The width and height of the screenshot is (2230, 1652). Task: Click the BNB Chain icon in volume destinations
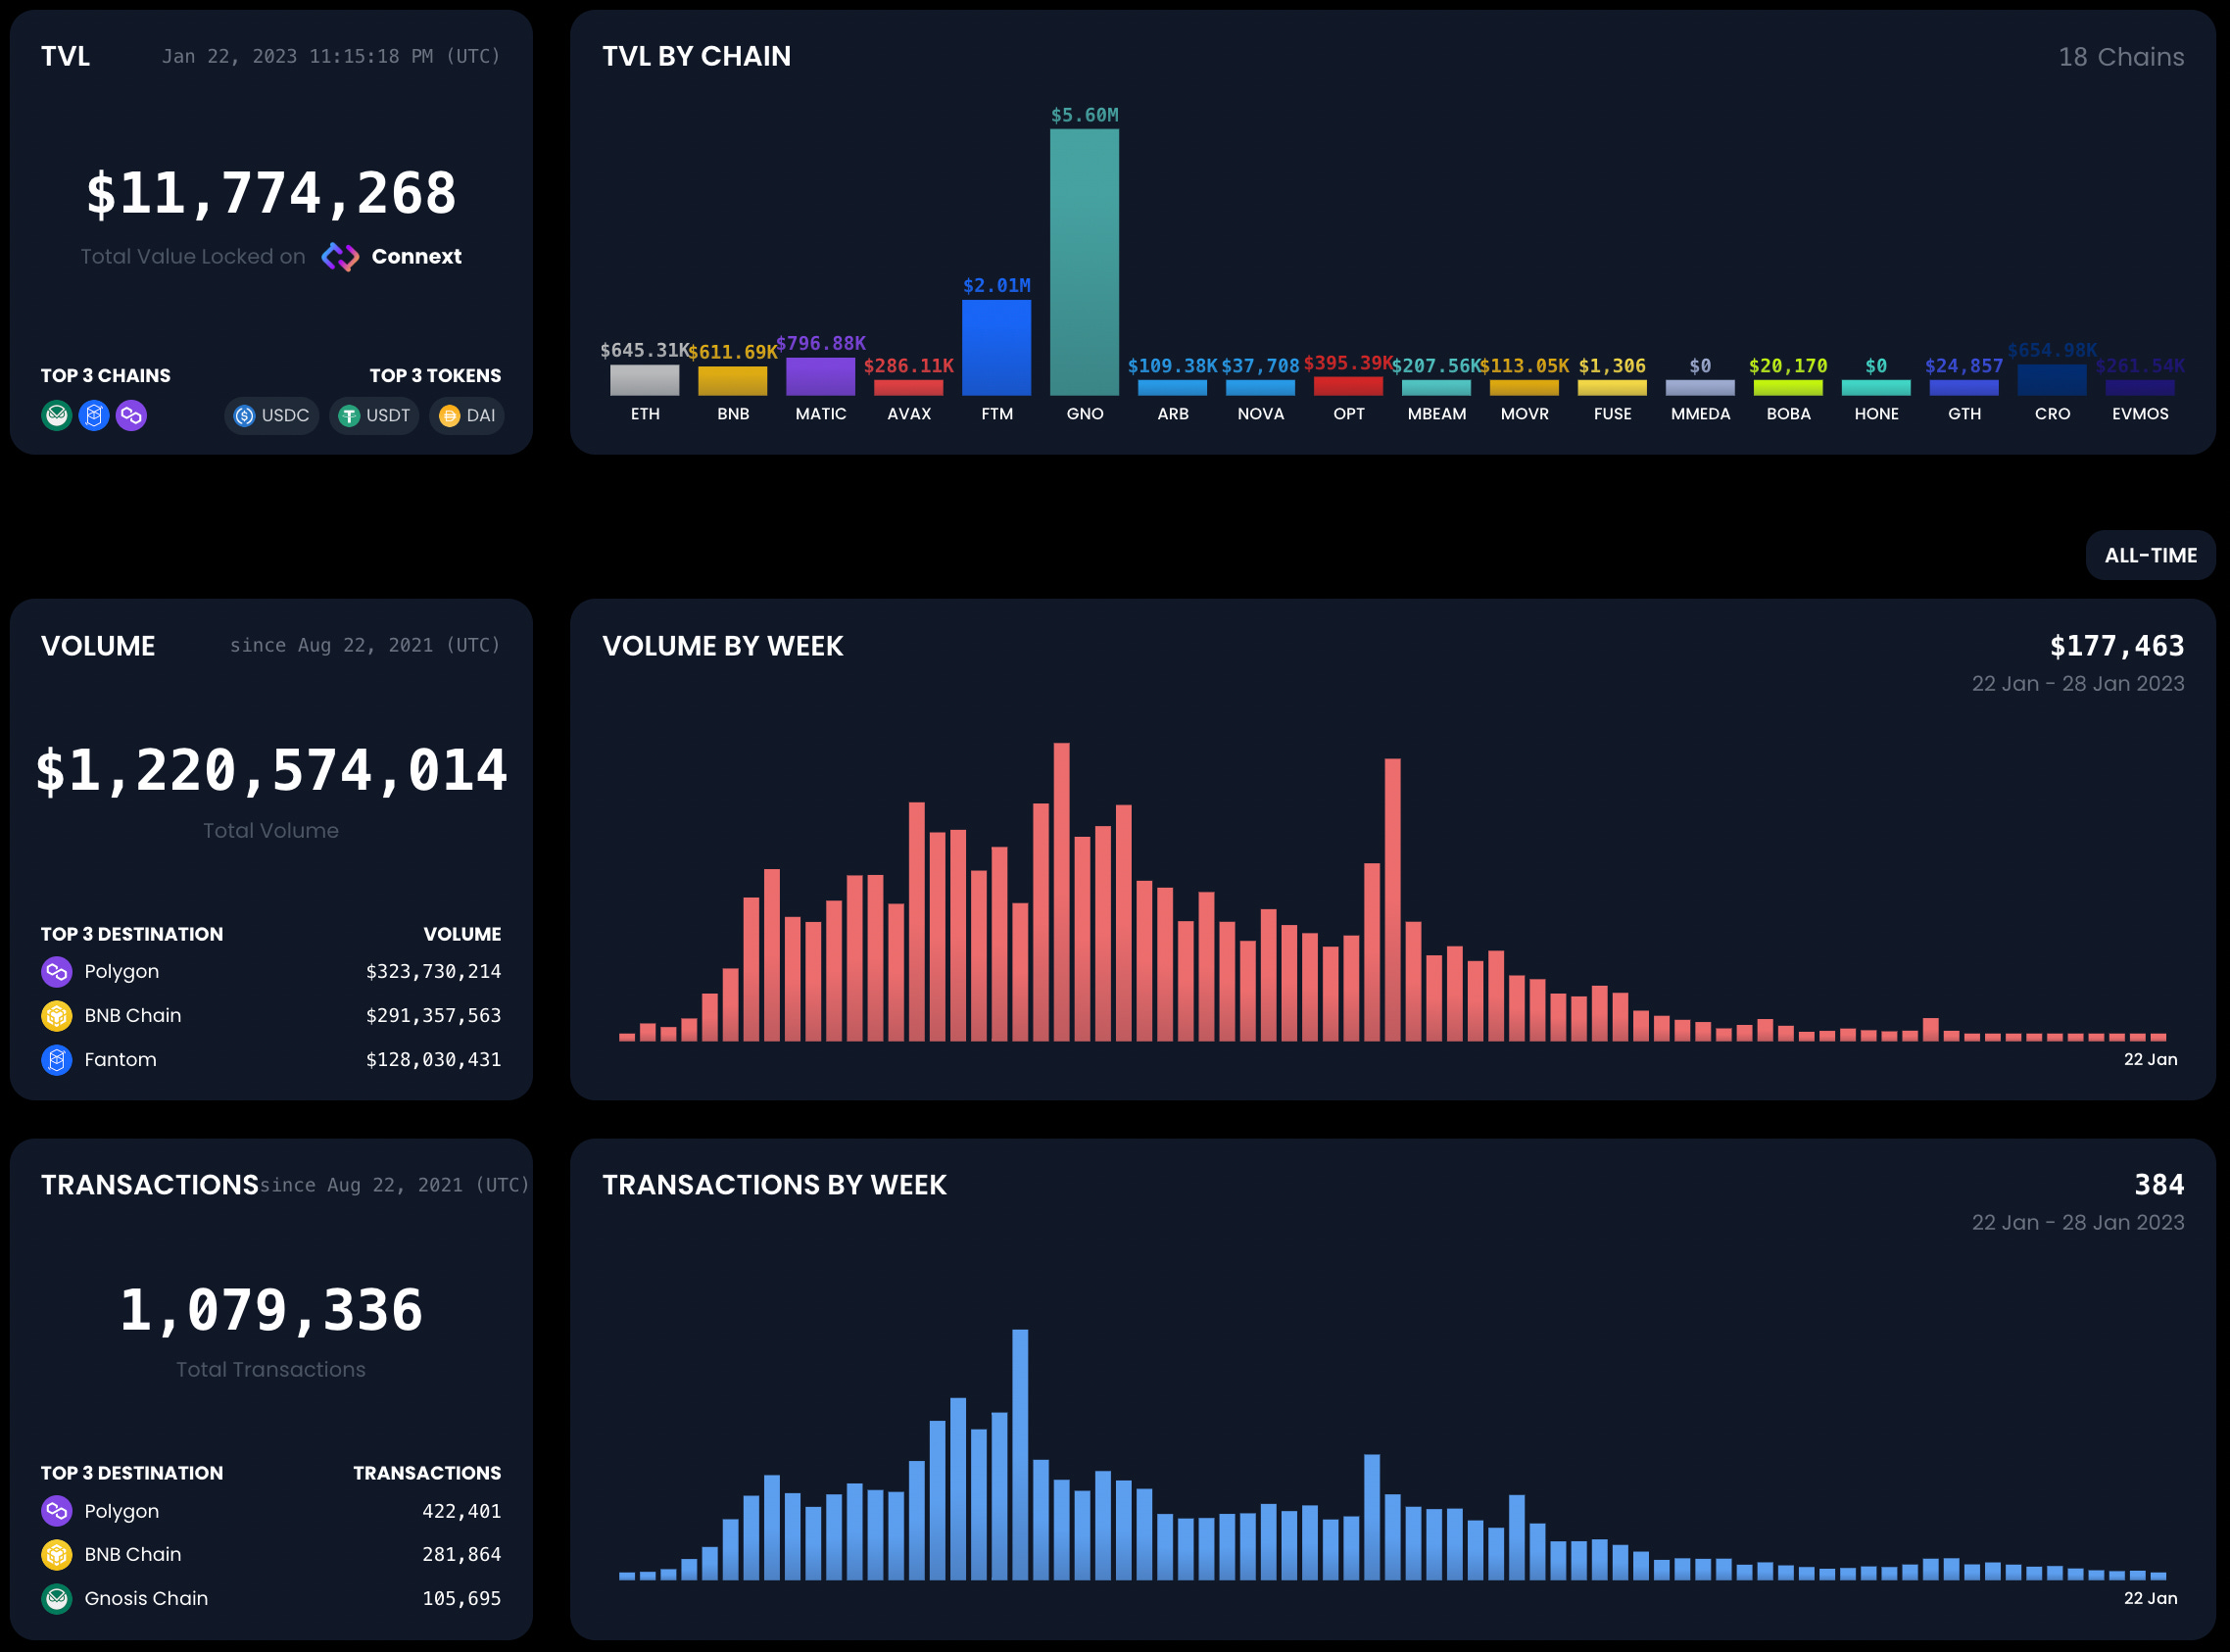pyautogui.click(x=57, y=1015)
